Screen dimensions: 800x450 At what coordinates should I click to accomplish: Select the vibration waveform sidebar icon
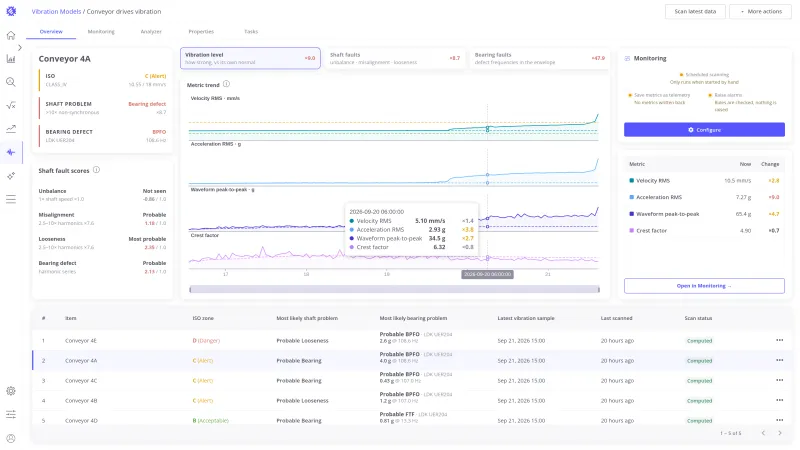tap(11, 152)
